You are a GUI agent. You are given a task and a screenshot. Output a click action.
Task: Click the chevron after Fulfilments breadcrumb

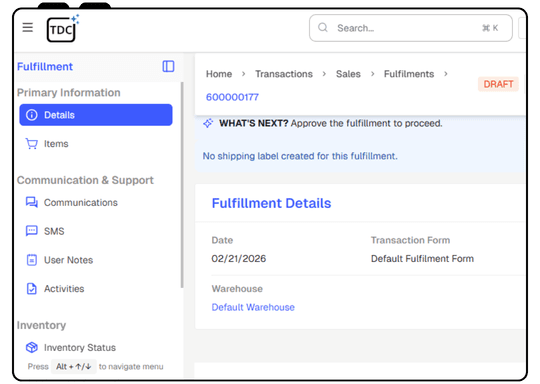[446, 74]
